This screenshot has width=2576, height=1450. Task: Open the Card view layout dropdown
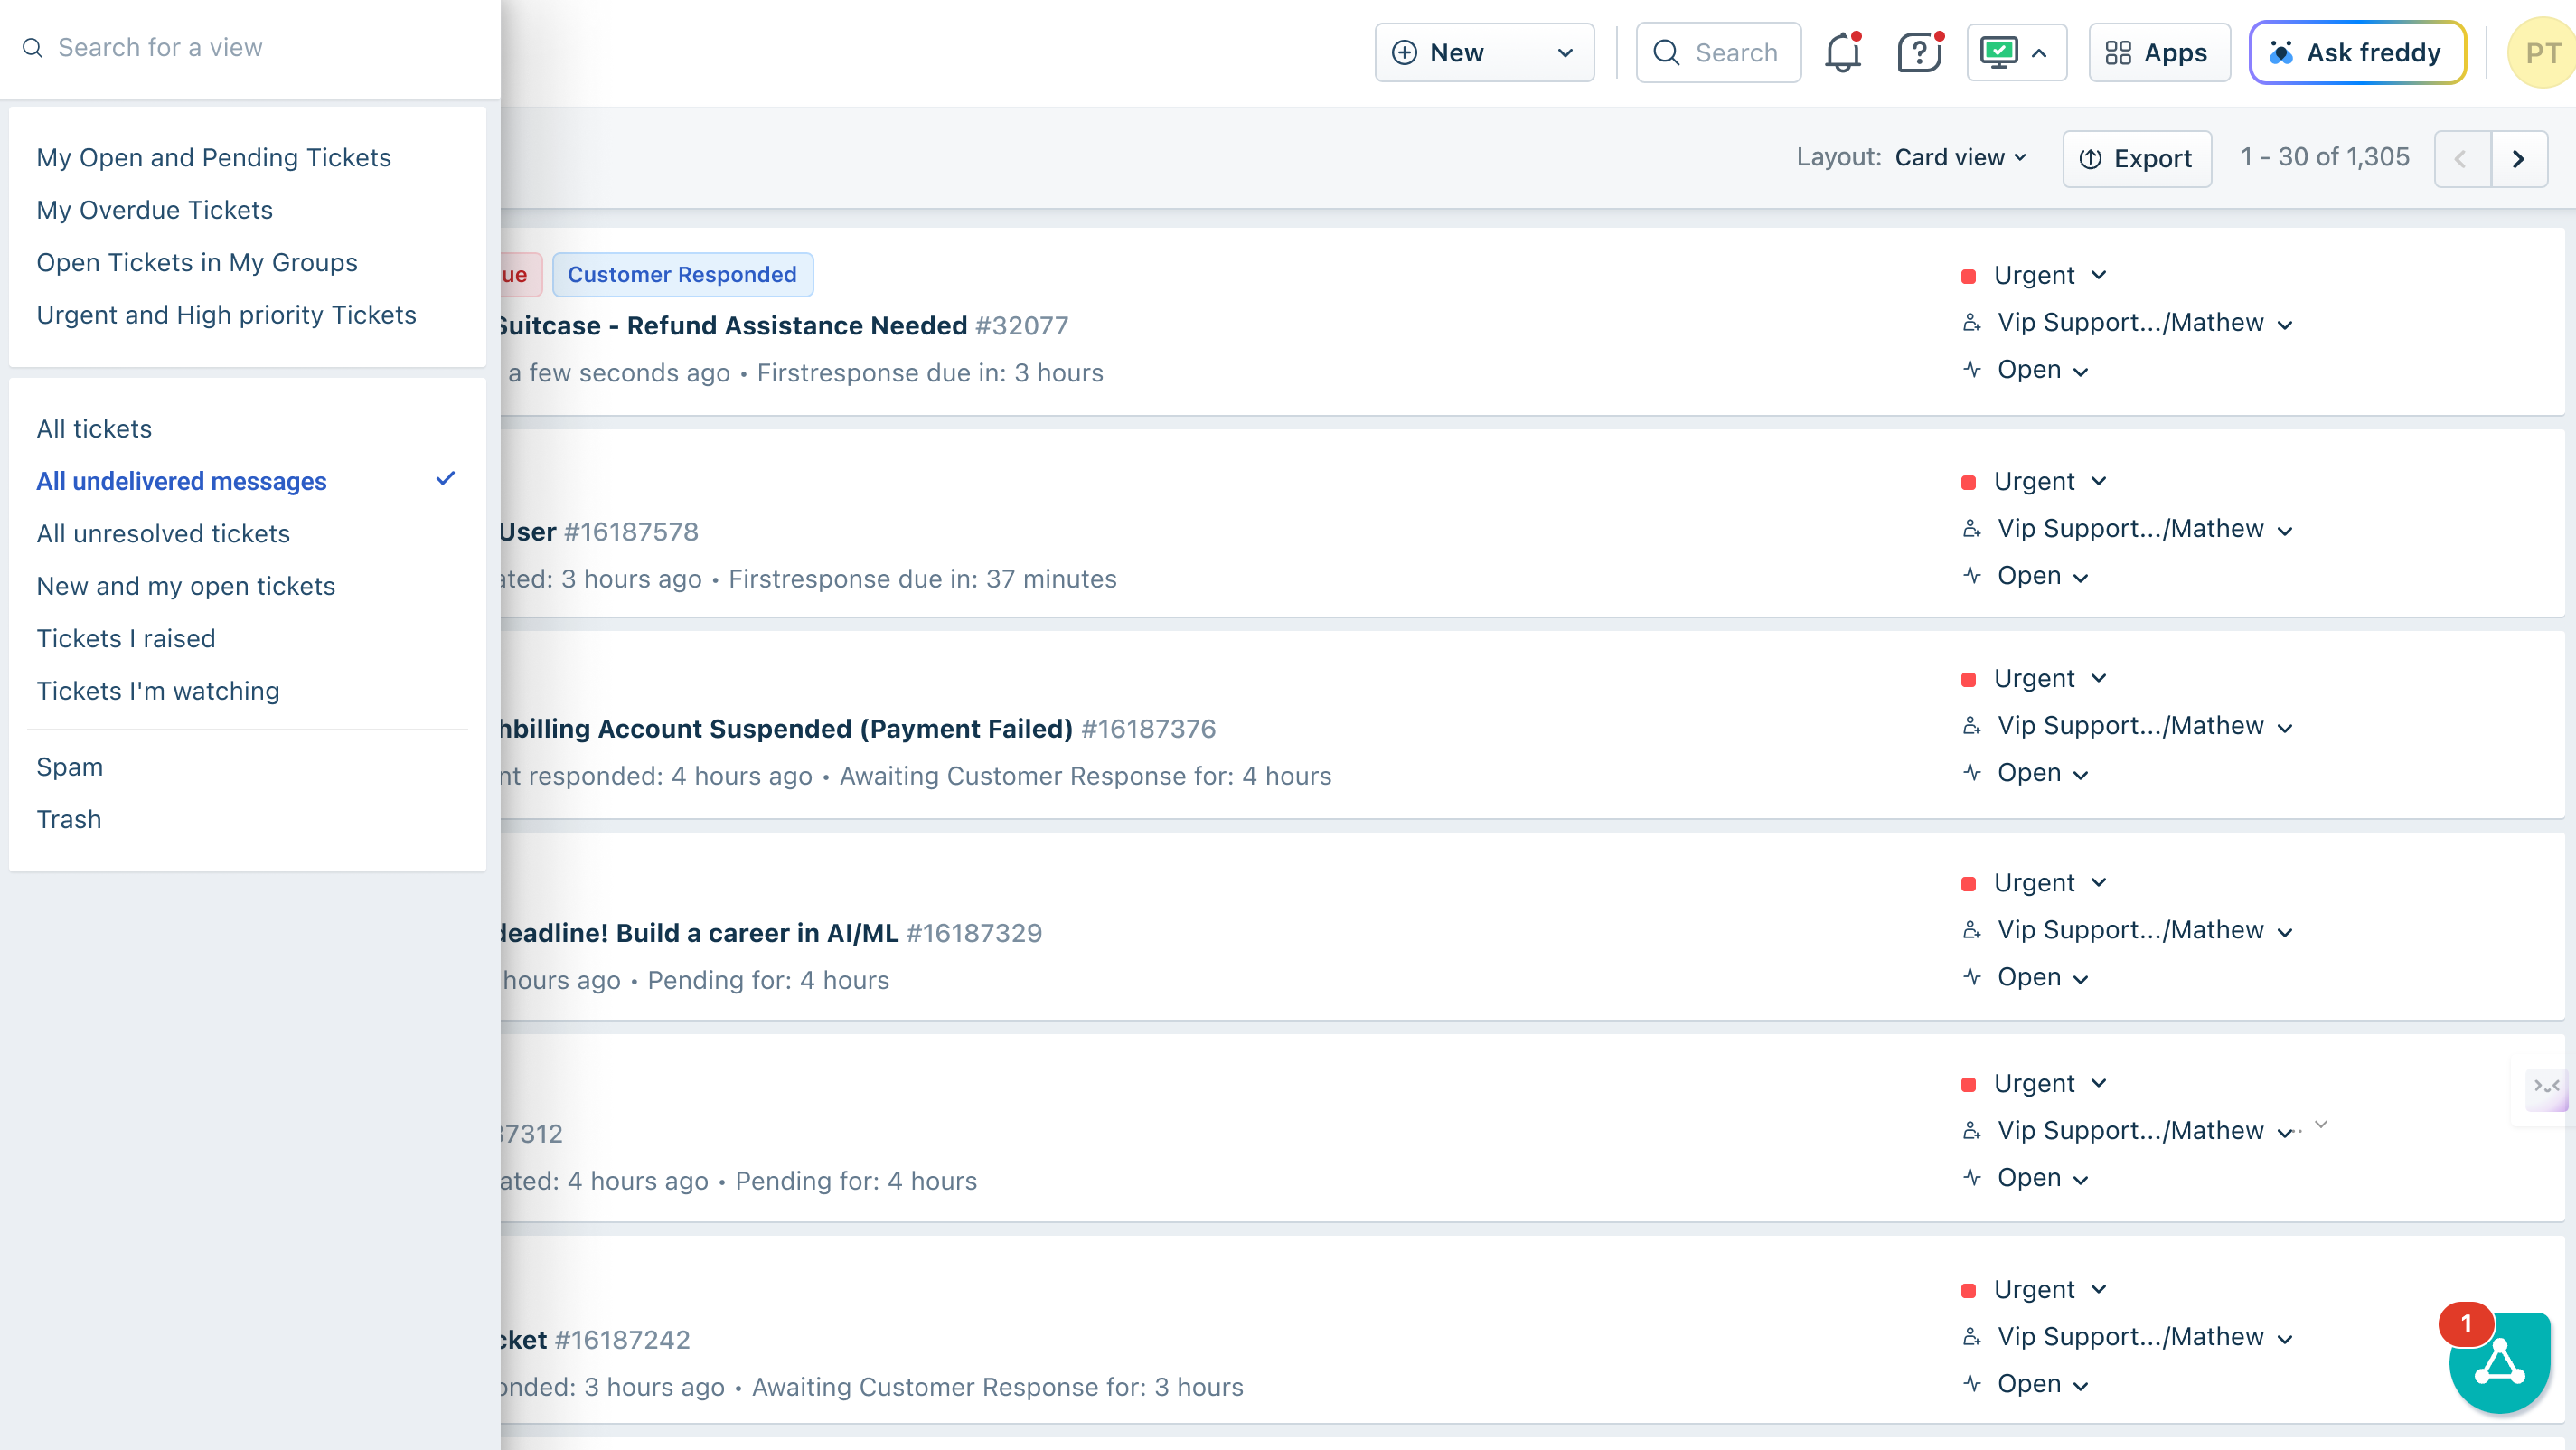[x=1960, y=158]
